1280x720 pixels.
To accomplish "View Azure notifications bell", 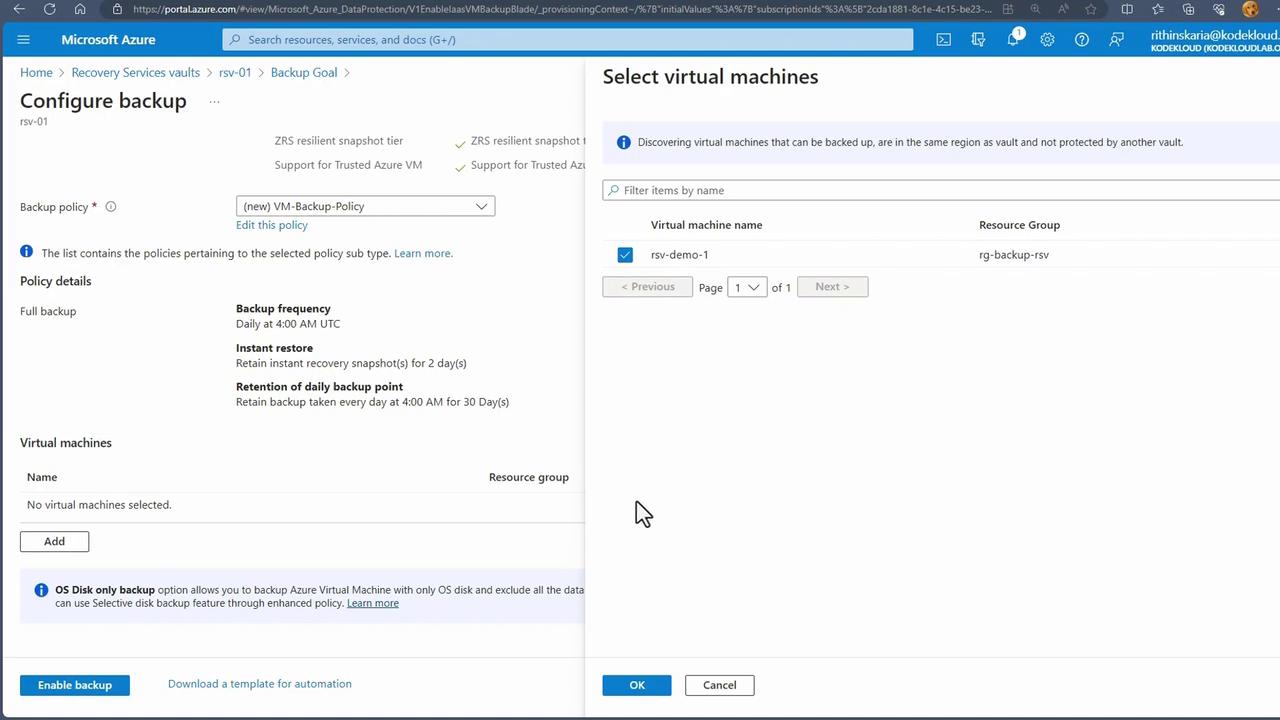I will coord(1013,39).
